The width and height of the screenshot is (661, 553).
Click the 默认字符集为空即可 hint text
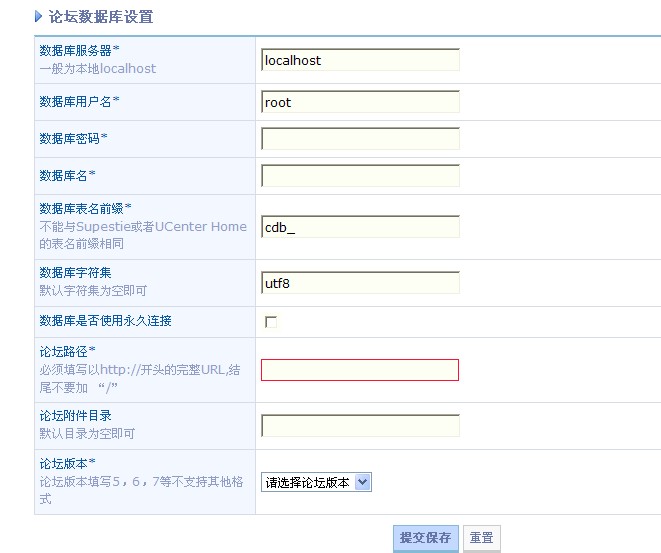(93, 290)
